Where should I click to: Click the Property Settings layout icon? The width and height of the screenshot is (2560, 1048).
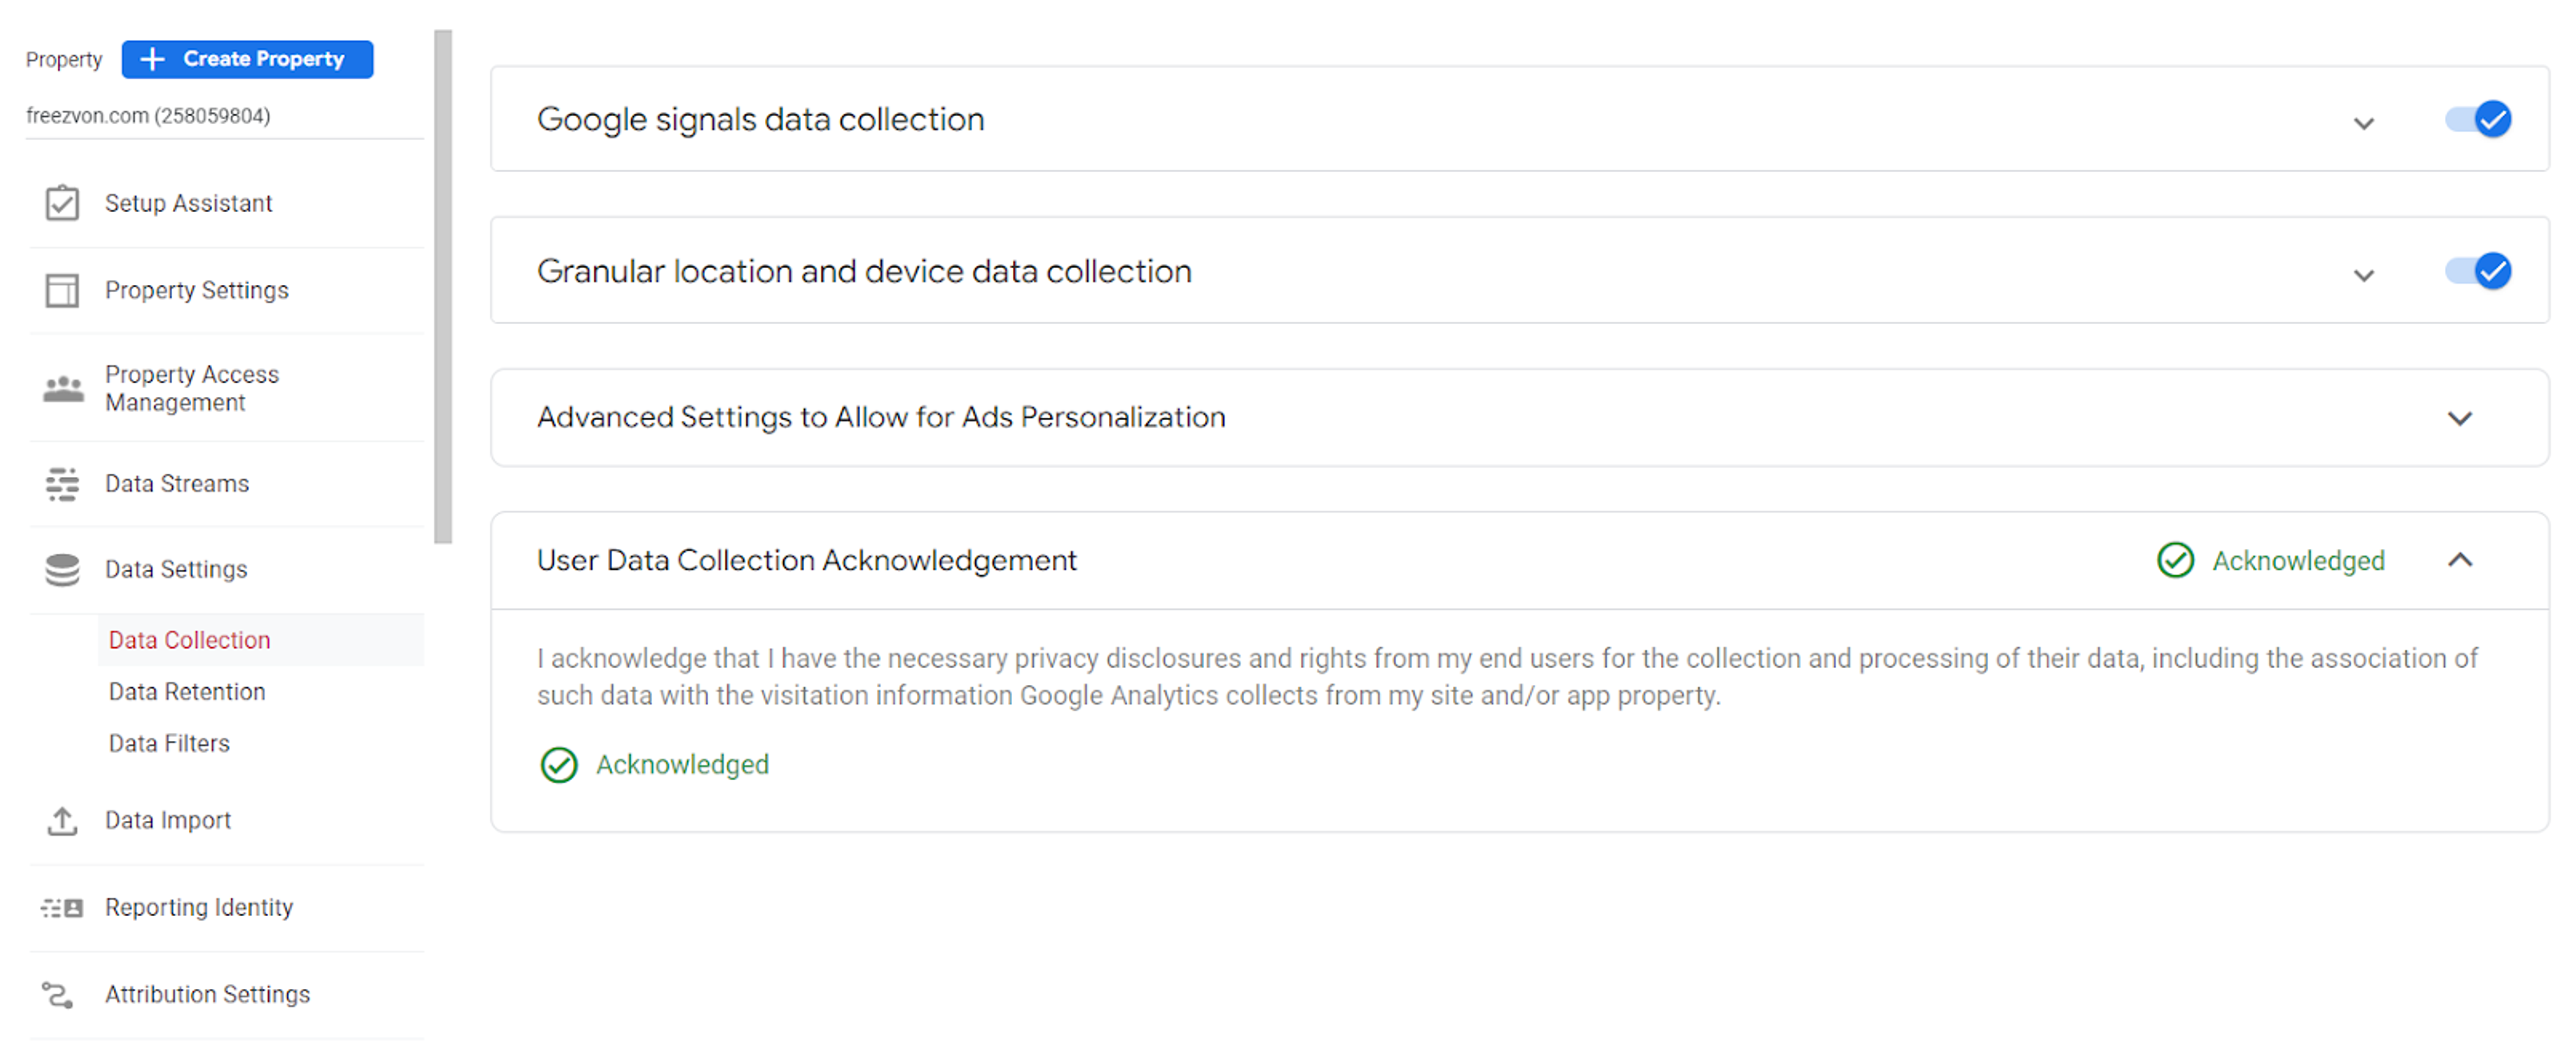62,290
